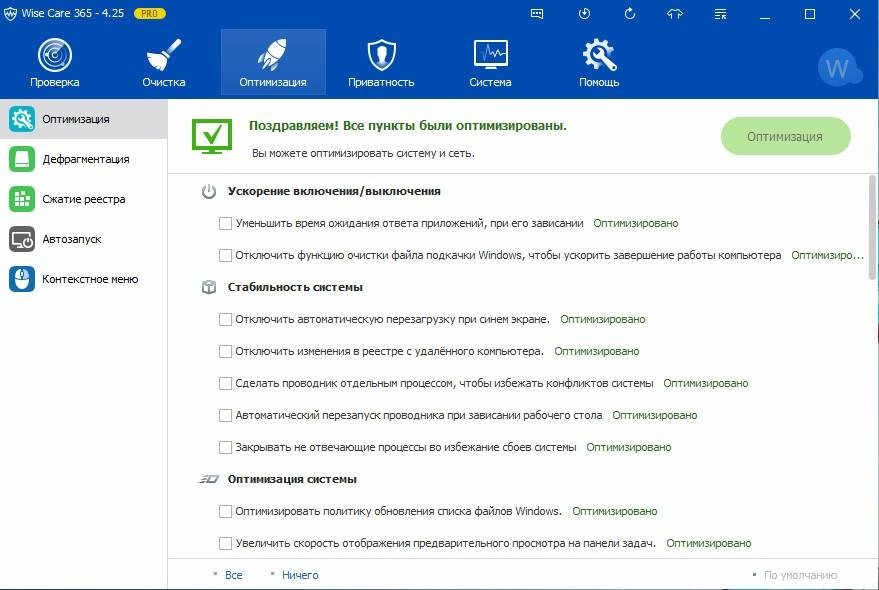Select Дефрагментация in the left sidebar
The height and width of the screenshot is (590, 879).
84,159
